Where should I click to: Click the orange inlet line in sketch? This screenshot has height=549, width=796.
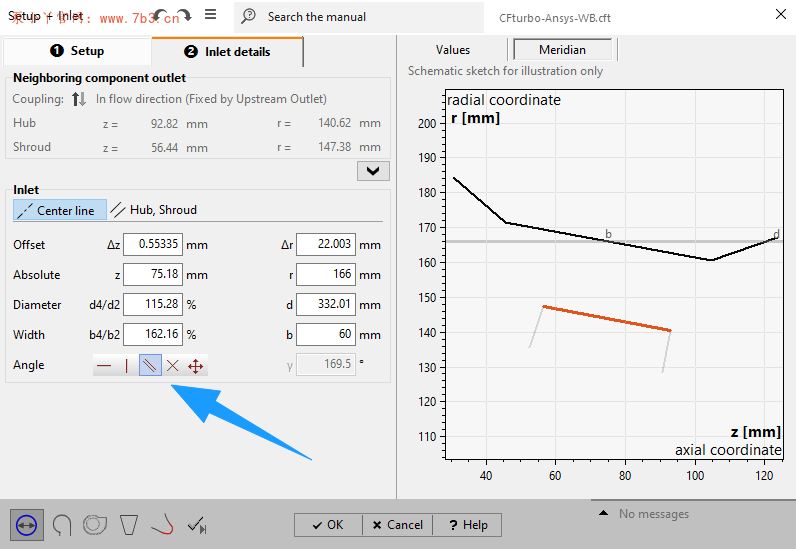(x=607, y=318)
